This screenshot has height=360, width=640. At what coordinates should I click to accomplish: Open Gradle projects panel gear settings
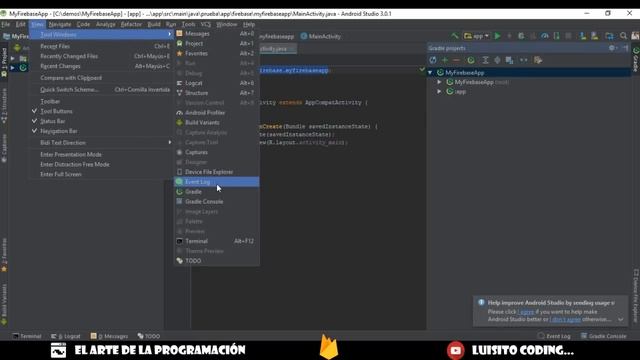612,48
